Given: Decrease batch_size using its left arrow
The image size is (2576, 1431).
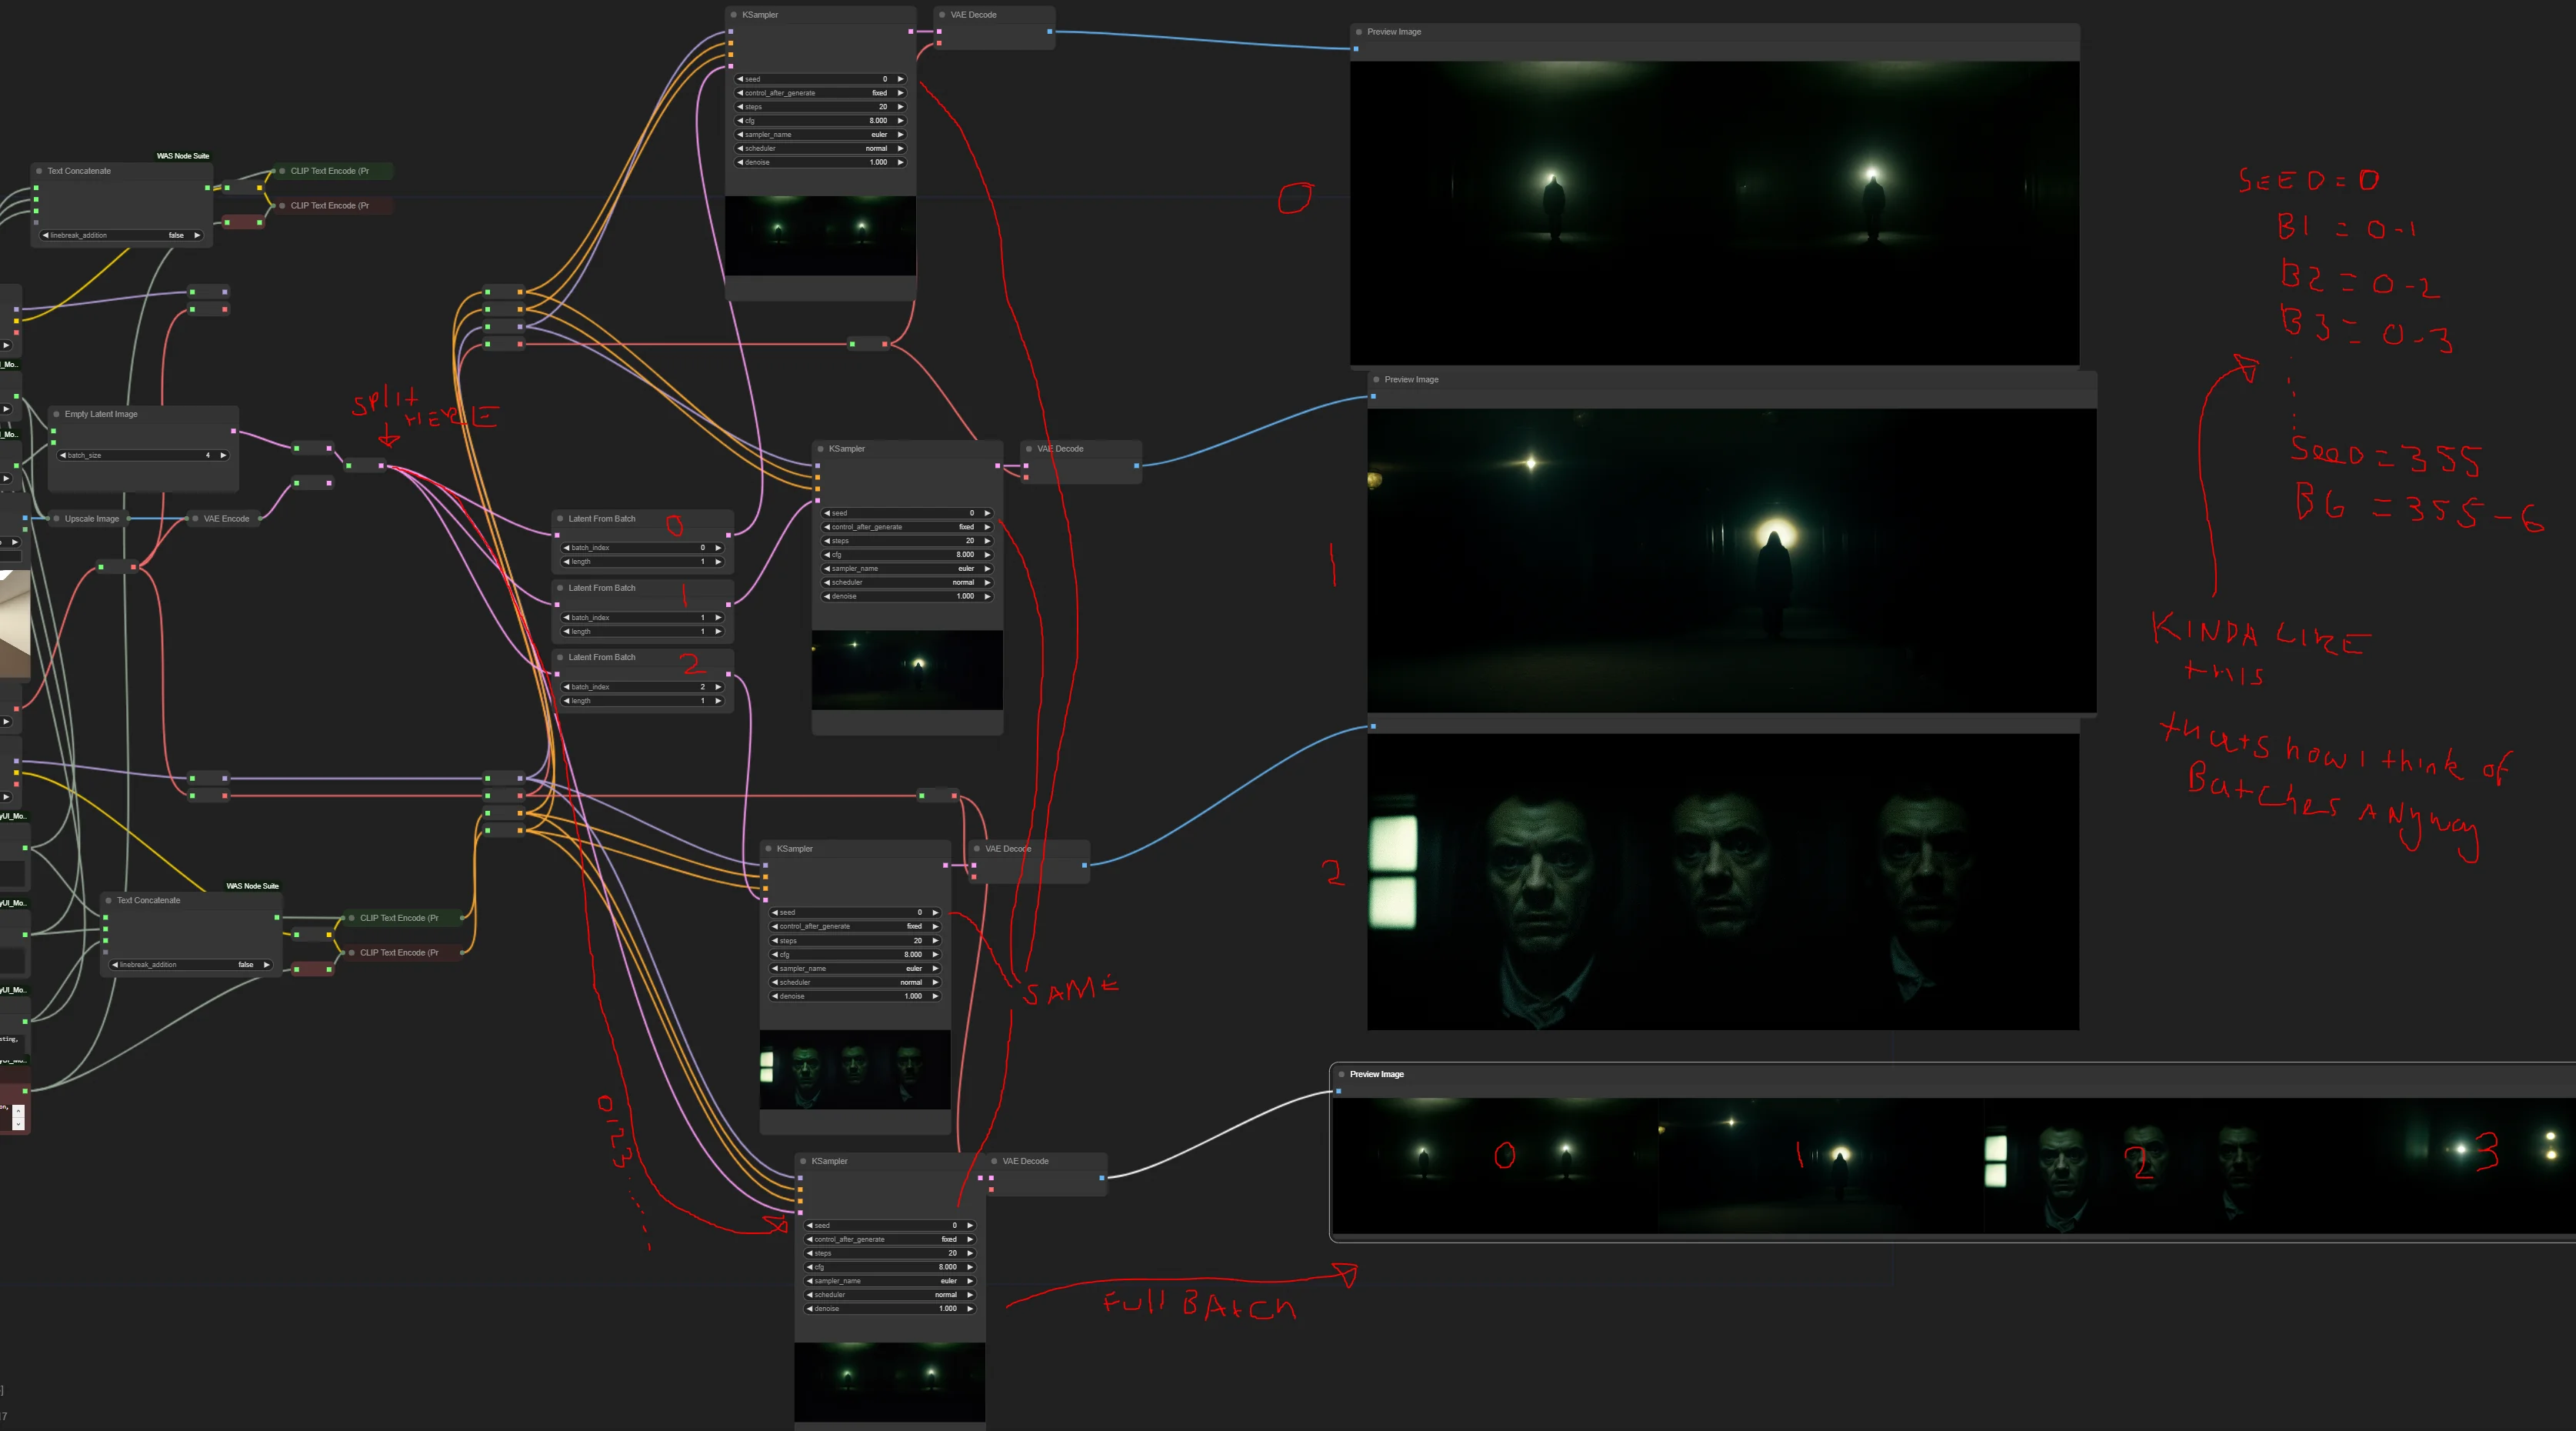Looking at the screenshot, I should coord(63,456).
